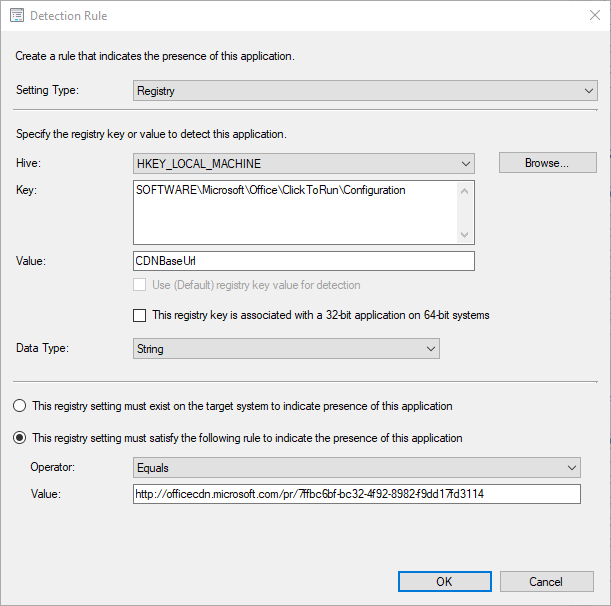Enable 32-bit application on 64-bit systems checkbox
Viewport: 611px width, 606px height.
point(140,315)
